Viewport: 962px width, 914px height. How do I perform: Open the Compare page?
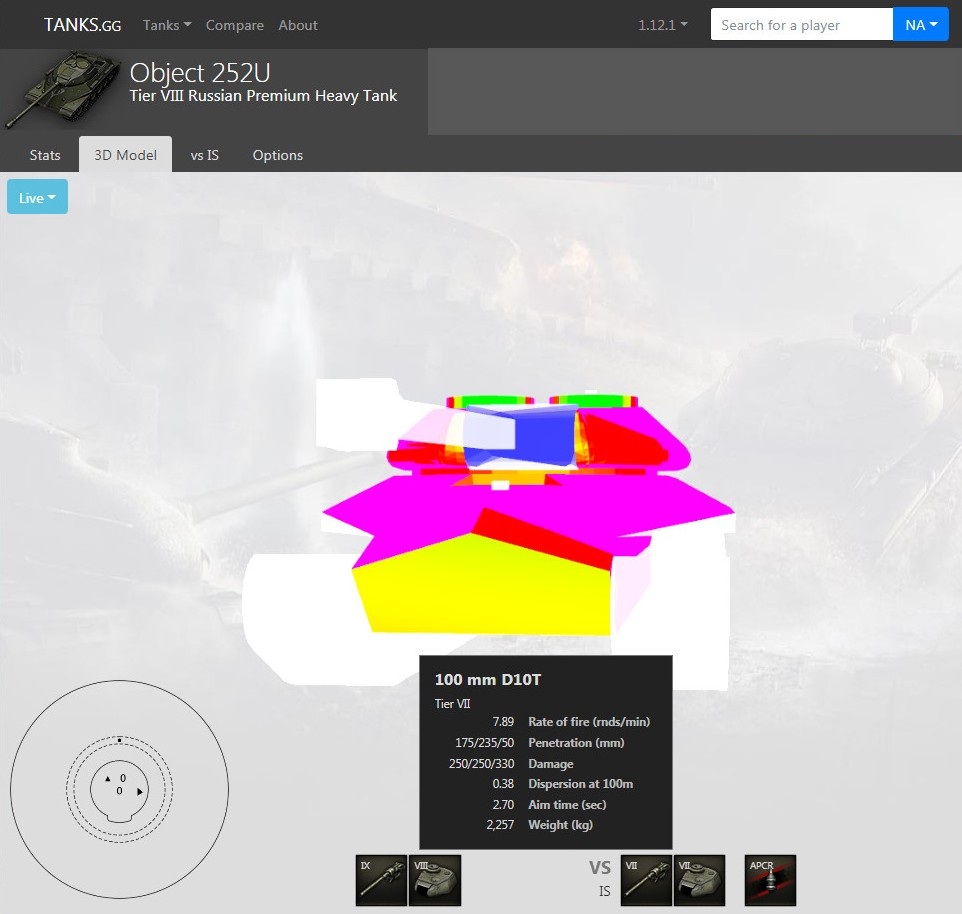click(234, 25)
